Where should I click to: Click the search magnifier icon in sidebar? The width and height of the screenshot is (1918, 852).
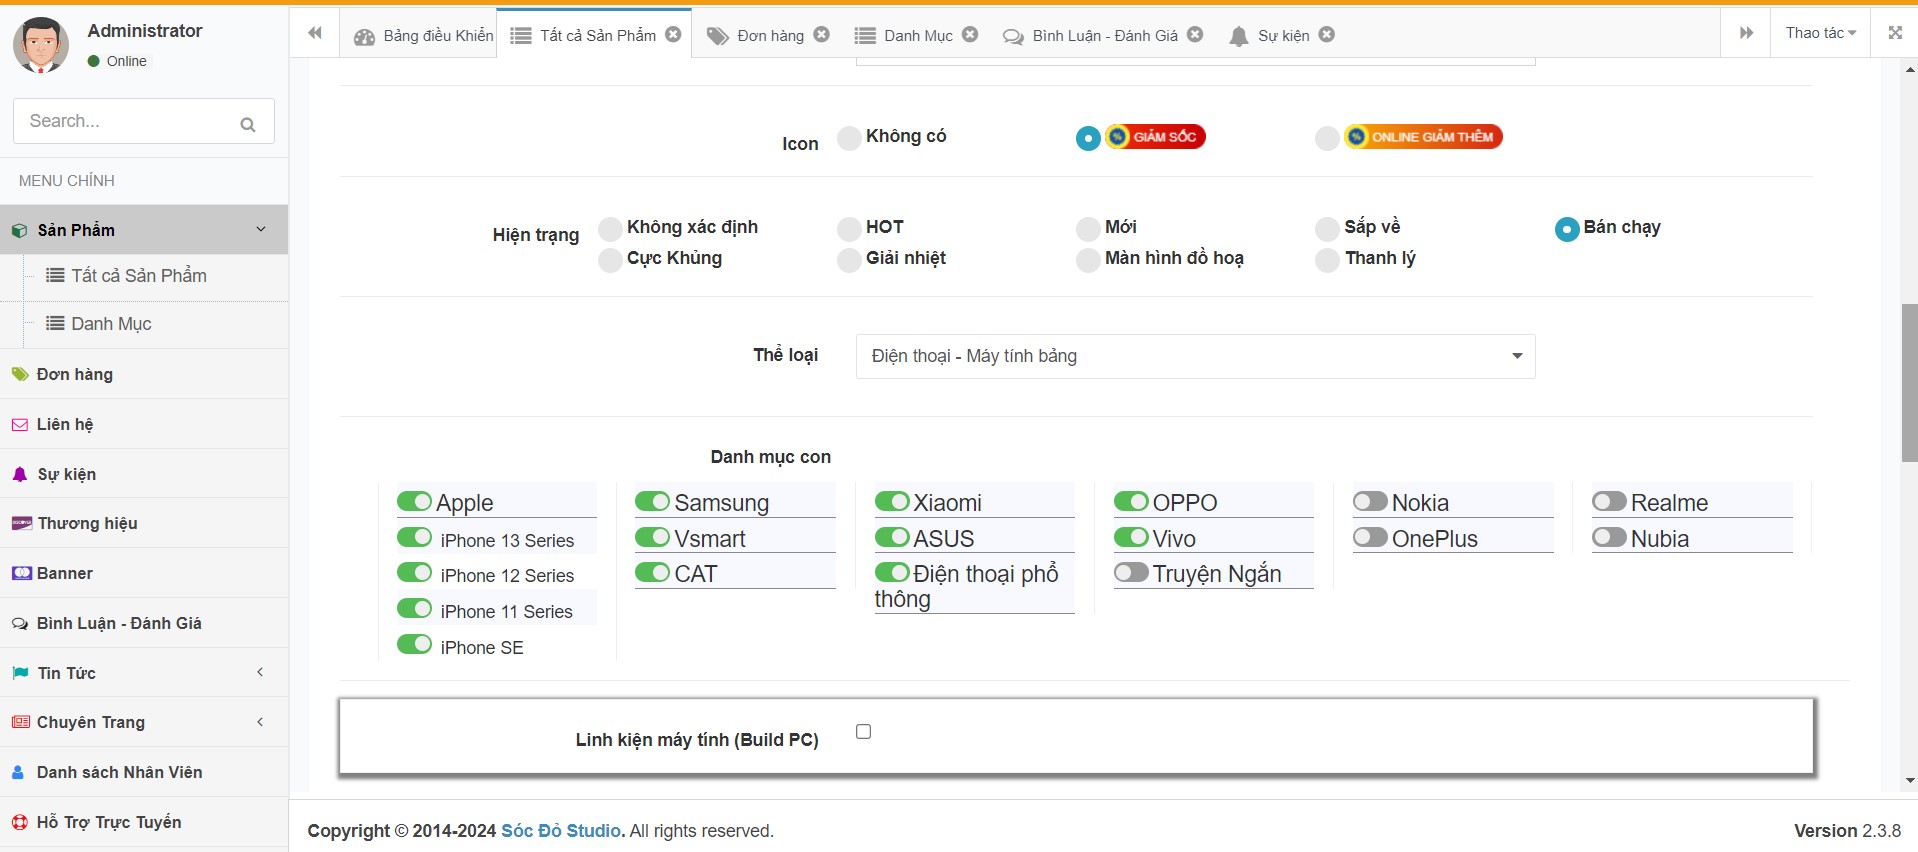tap(248, 124)
